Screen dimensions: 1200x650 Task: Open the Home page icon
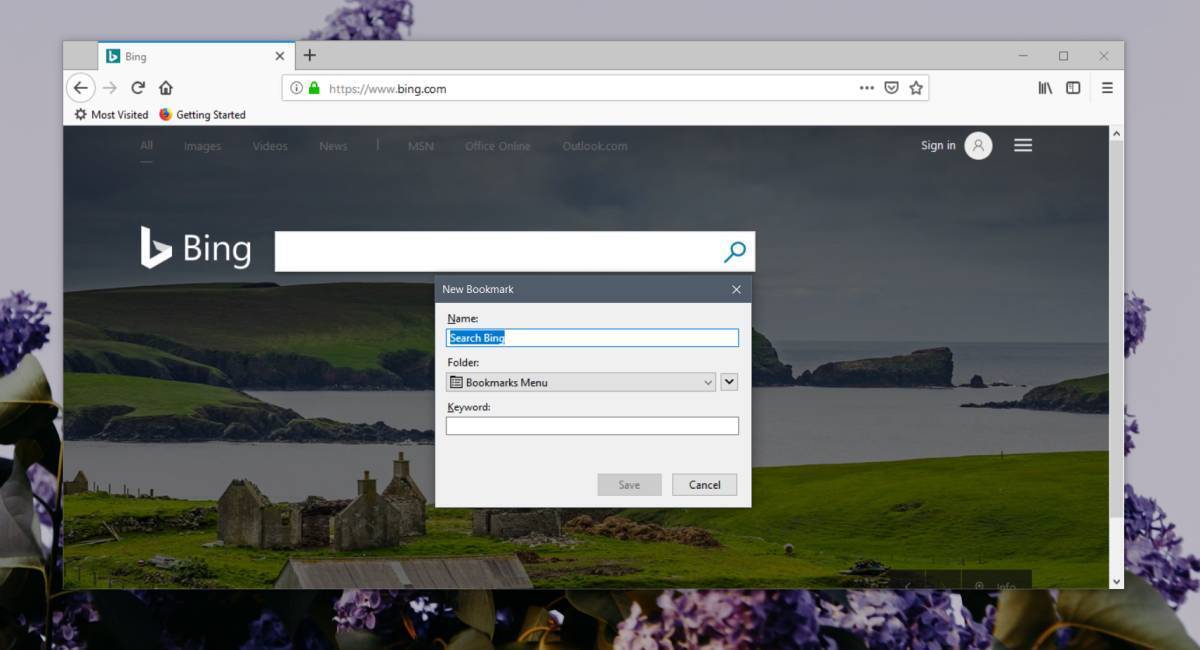(x=166, y=88)
